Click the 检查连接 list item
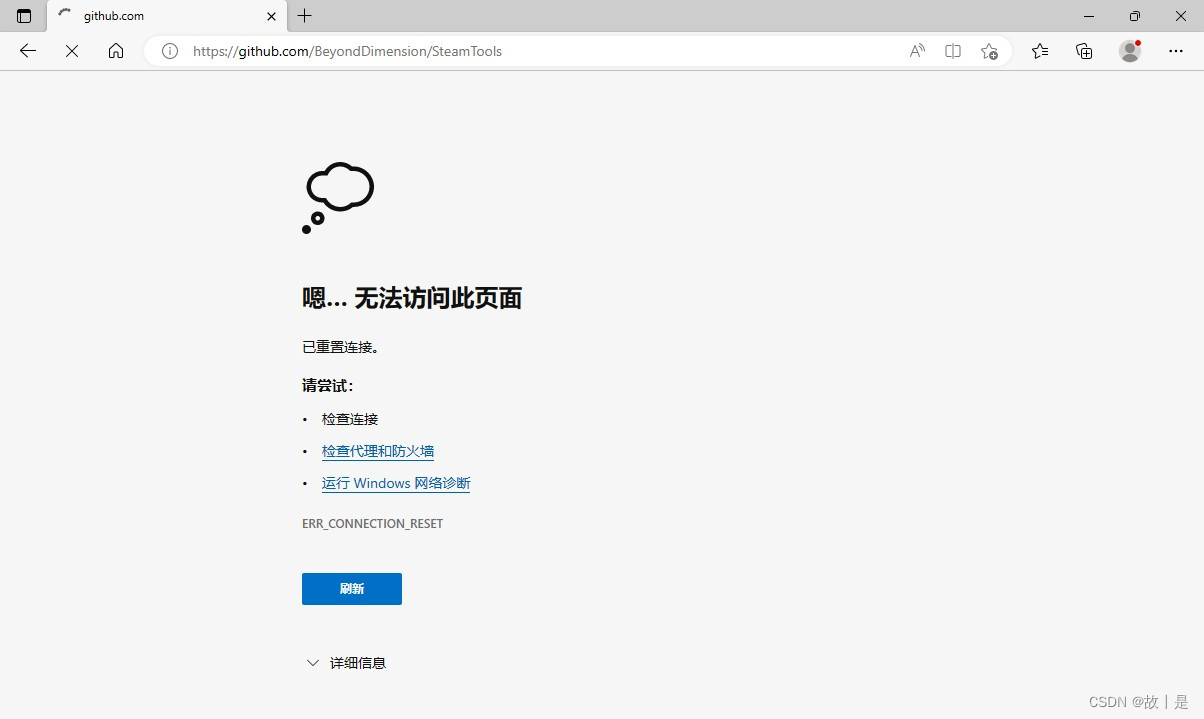 pyautogui.click(x=350, y=419)
